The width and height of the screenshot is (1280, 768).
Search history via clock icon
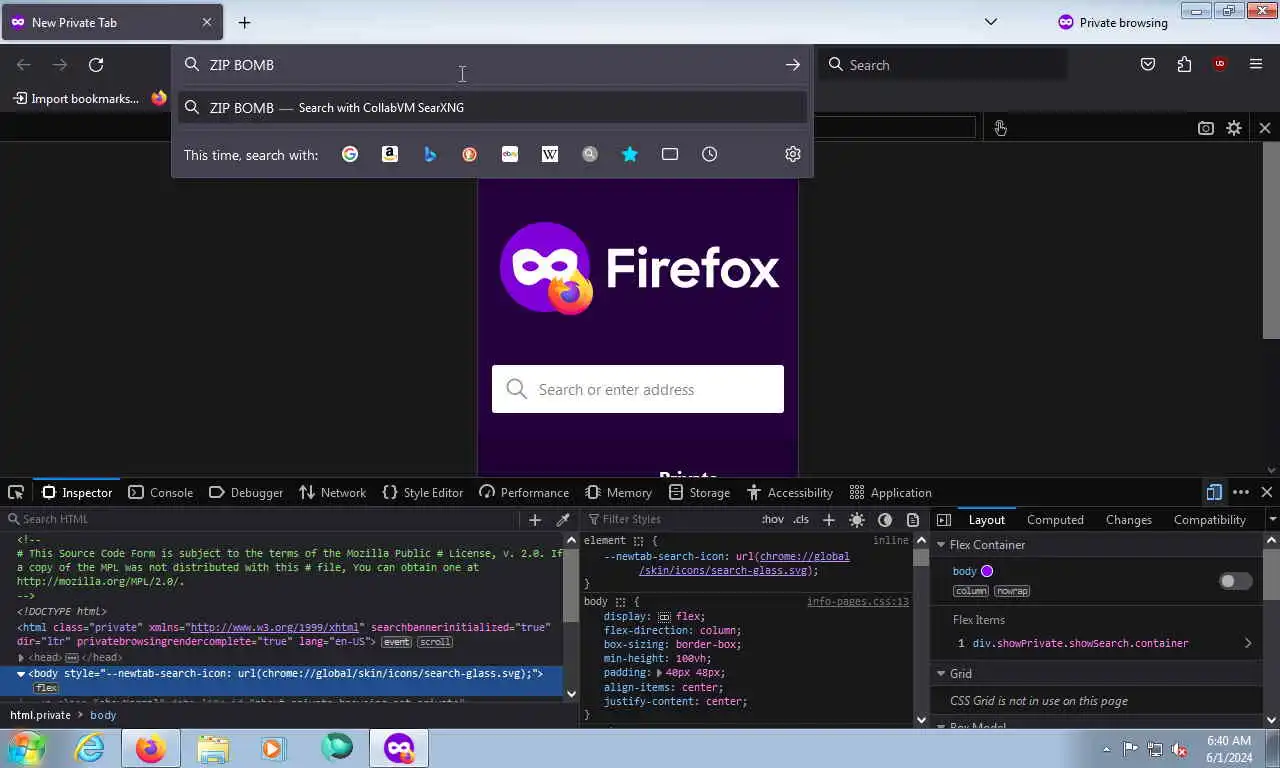click(x=710, y=154)
